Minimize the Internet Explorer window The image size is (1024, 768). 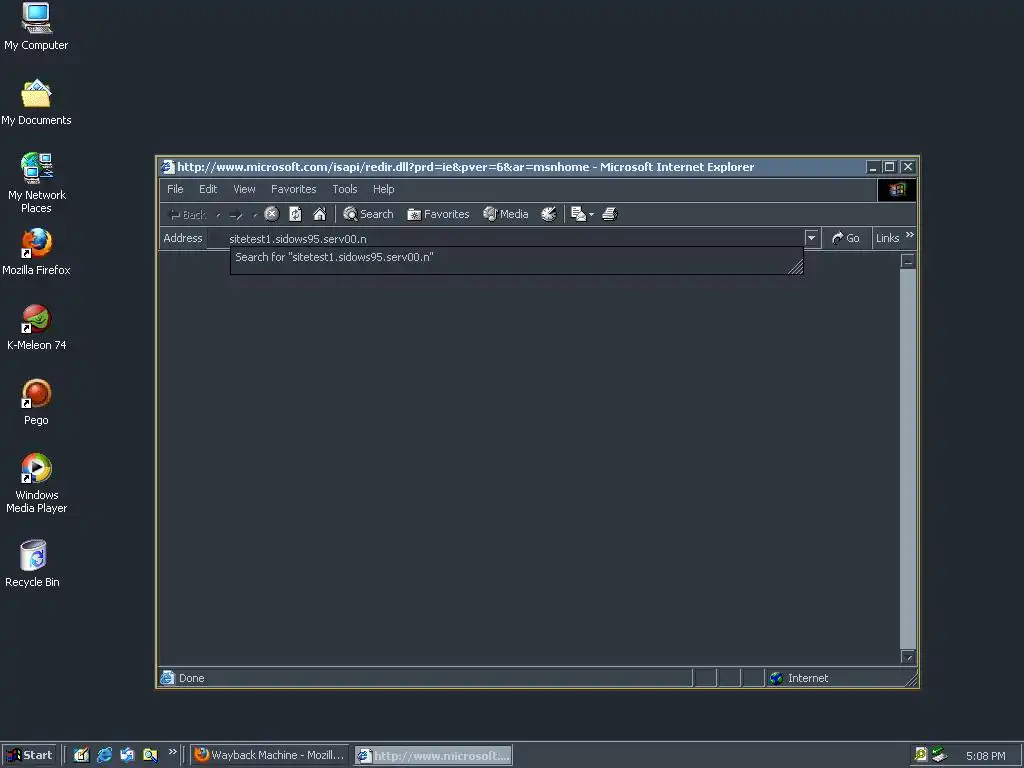[x=872, y=167]
